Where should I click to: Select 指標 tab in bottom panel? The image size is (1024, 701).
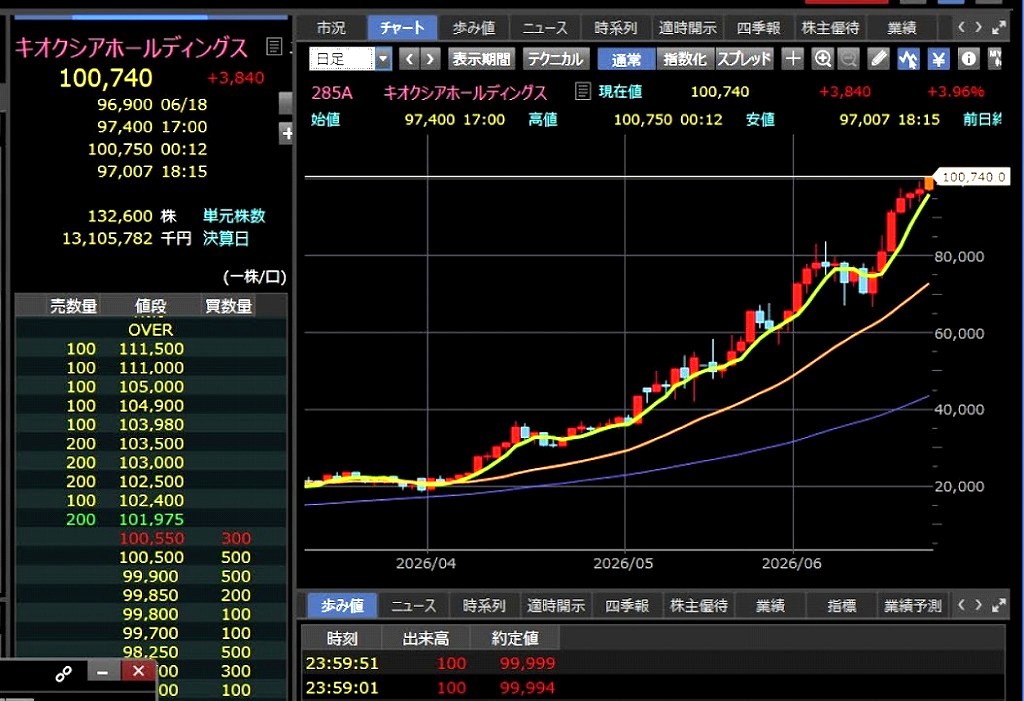(842, 606)
